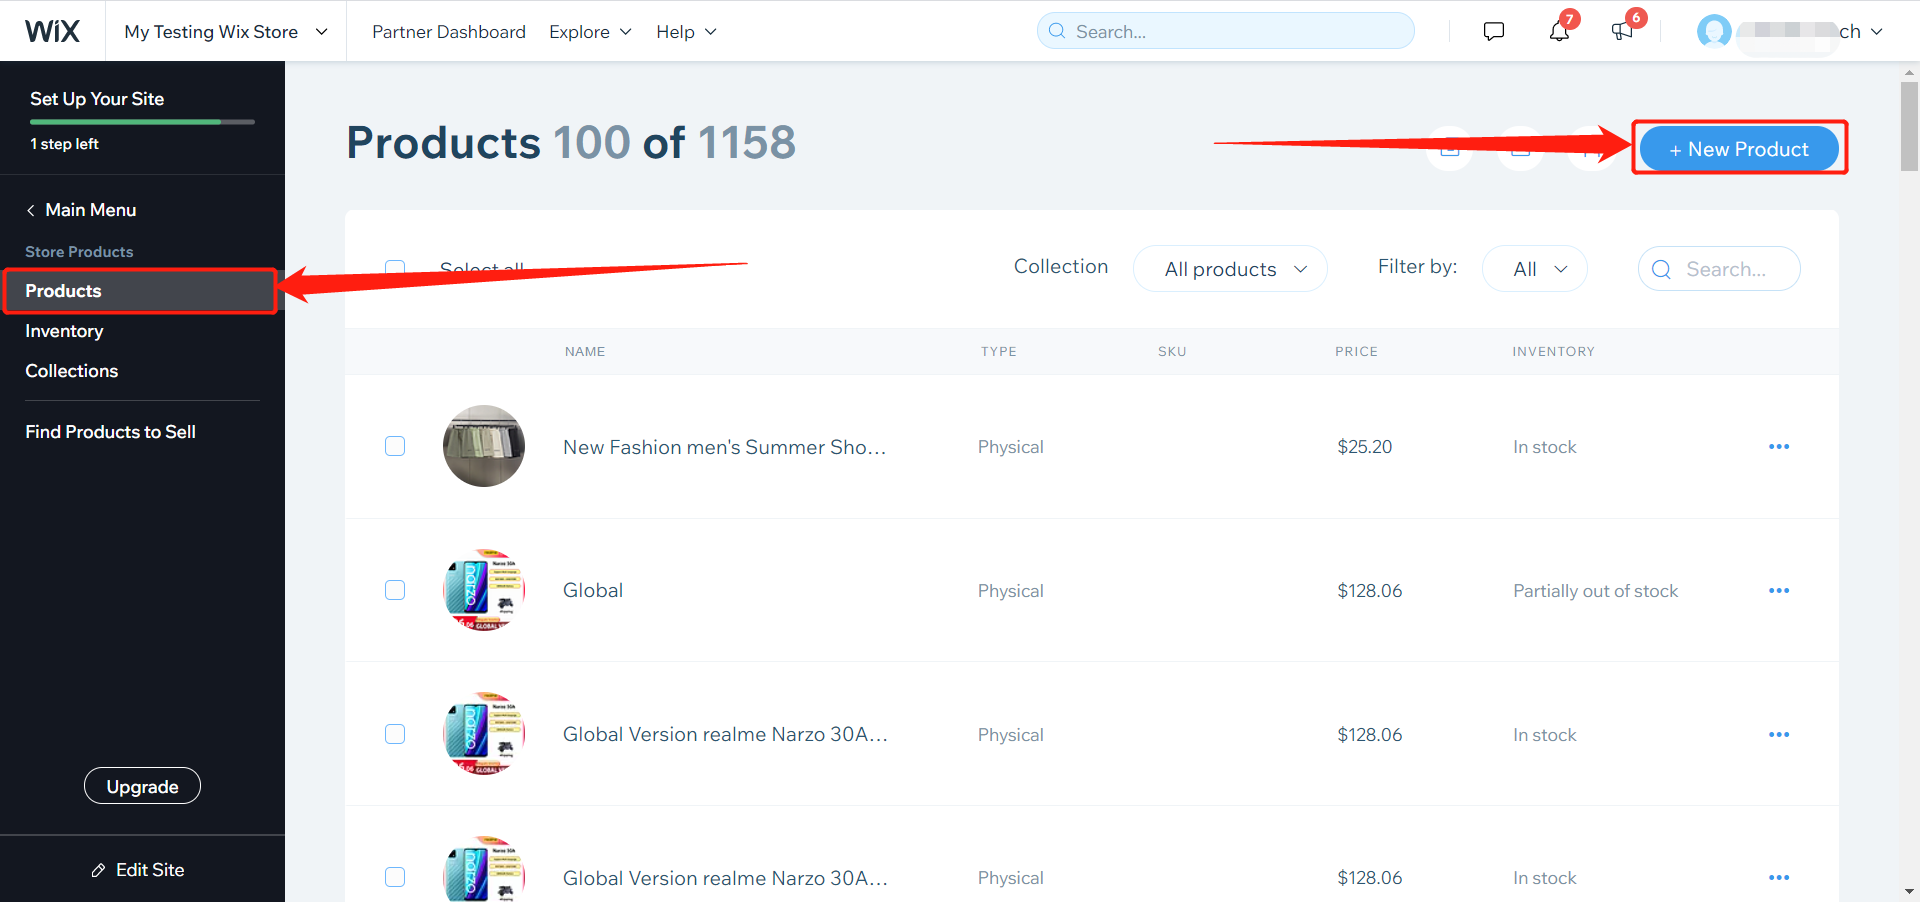Screen dimensions: 1920x902
Task: Click the magnifier in the top search bar
Action: click(1057, 31)
